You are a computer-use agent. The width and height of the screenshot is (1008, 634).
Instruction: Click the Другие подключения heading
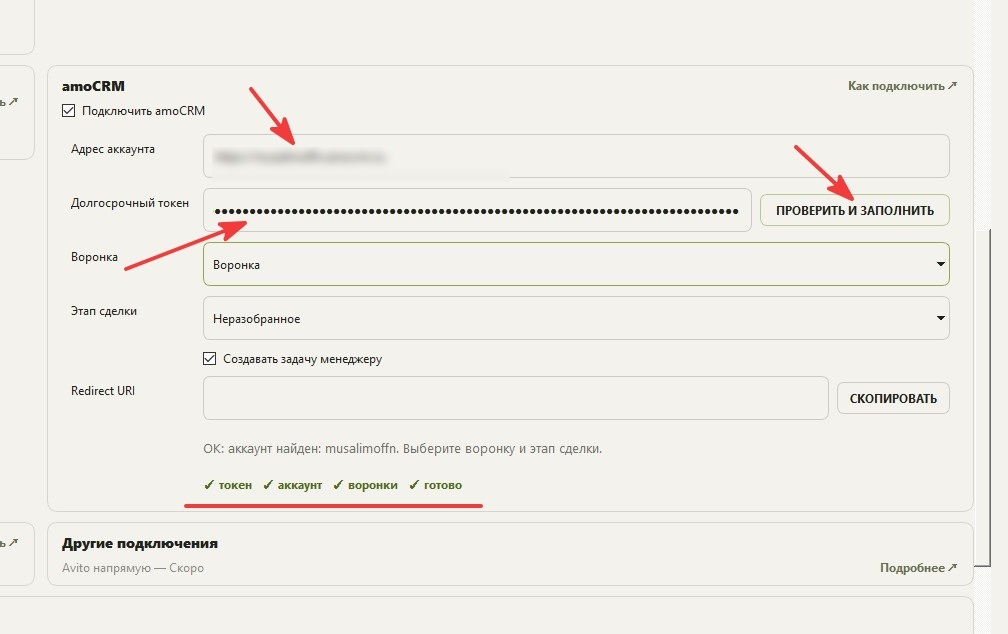pos(140,543)
